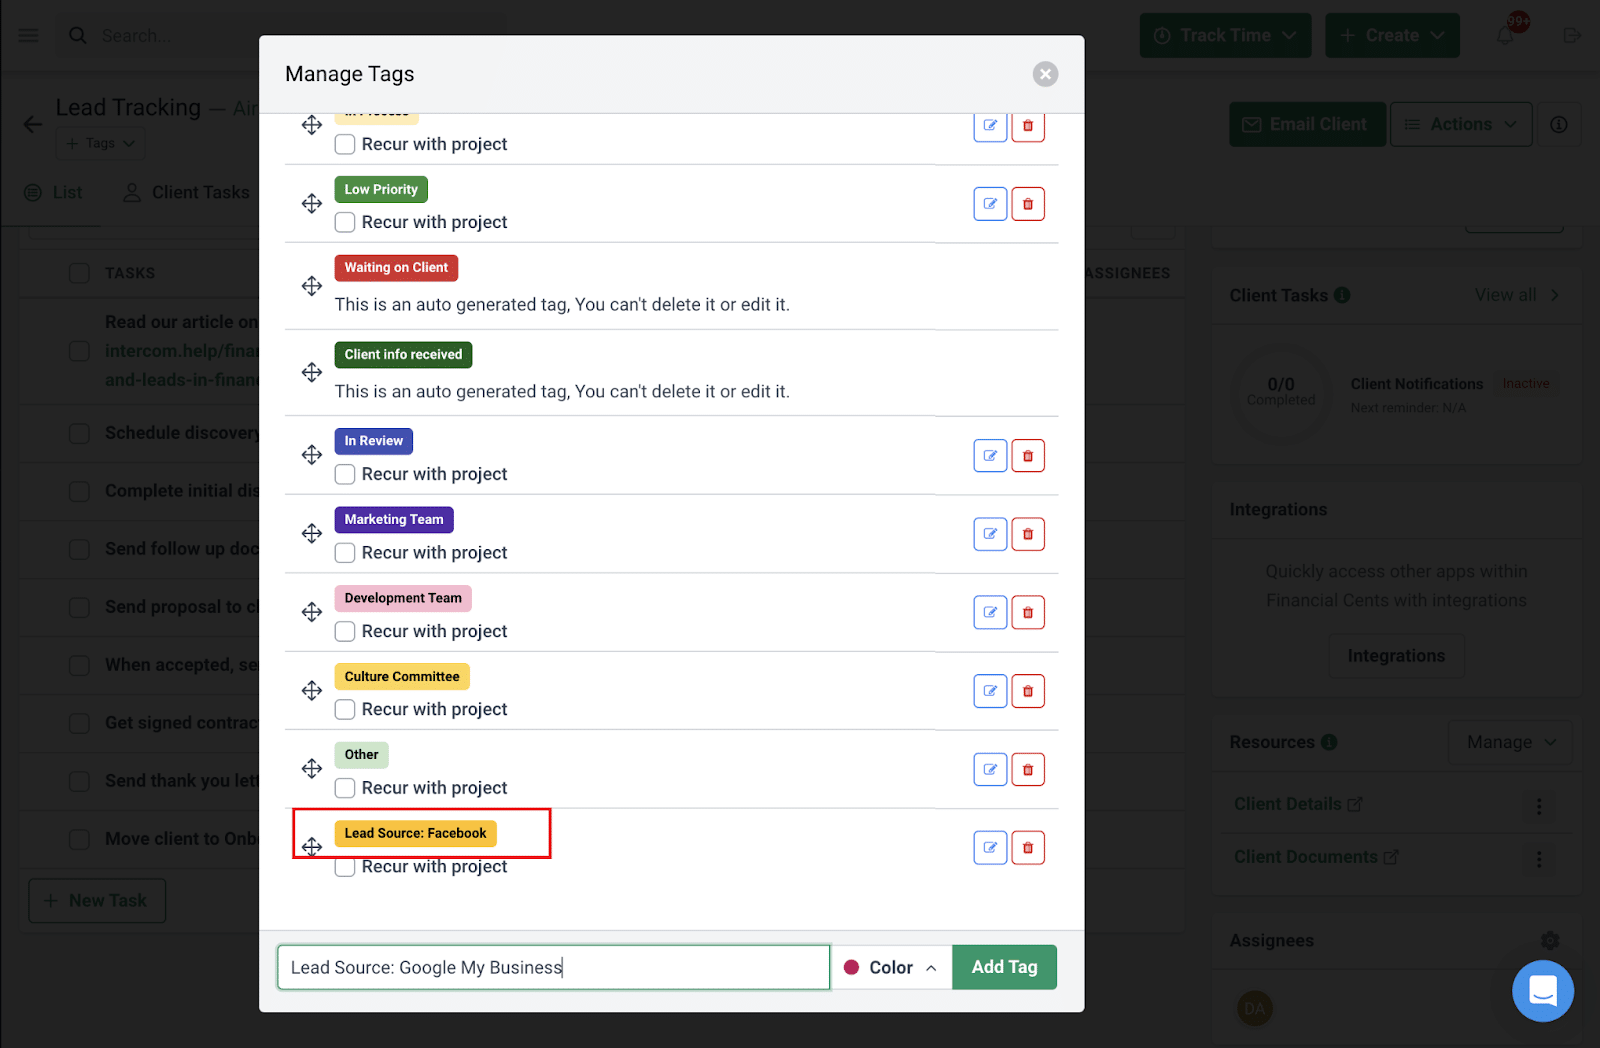Click the Integrations button
This screenshot has width=1600, height=1048.
(x=1396, y=656)
